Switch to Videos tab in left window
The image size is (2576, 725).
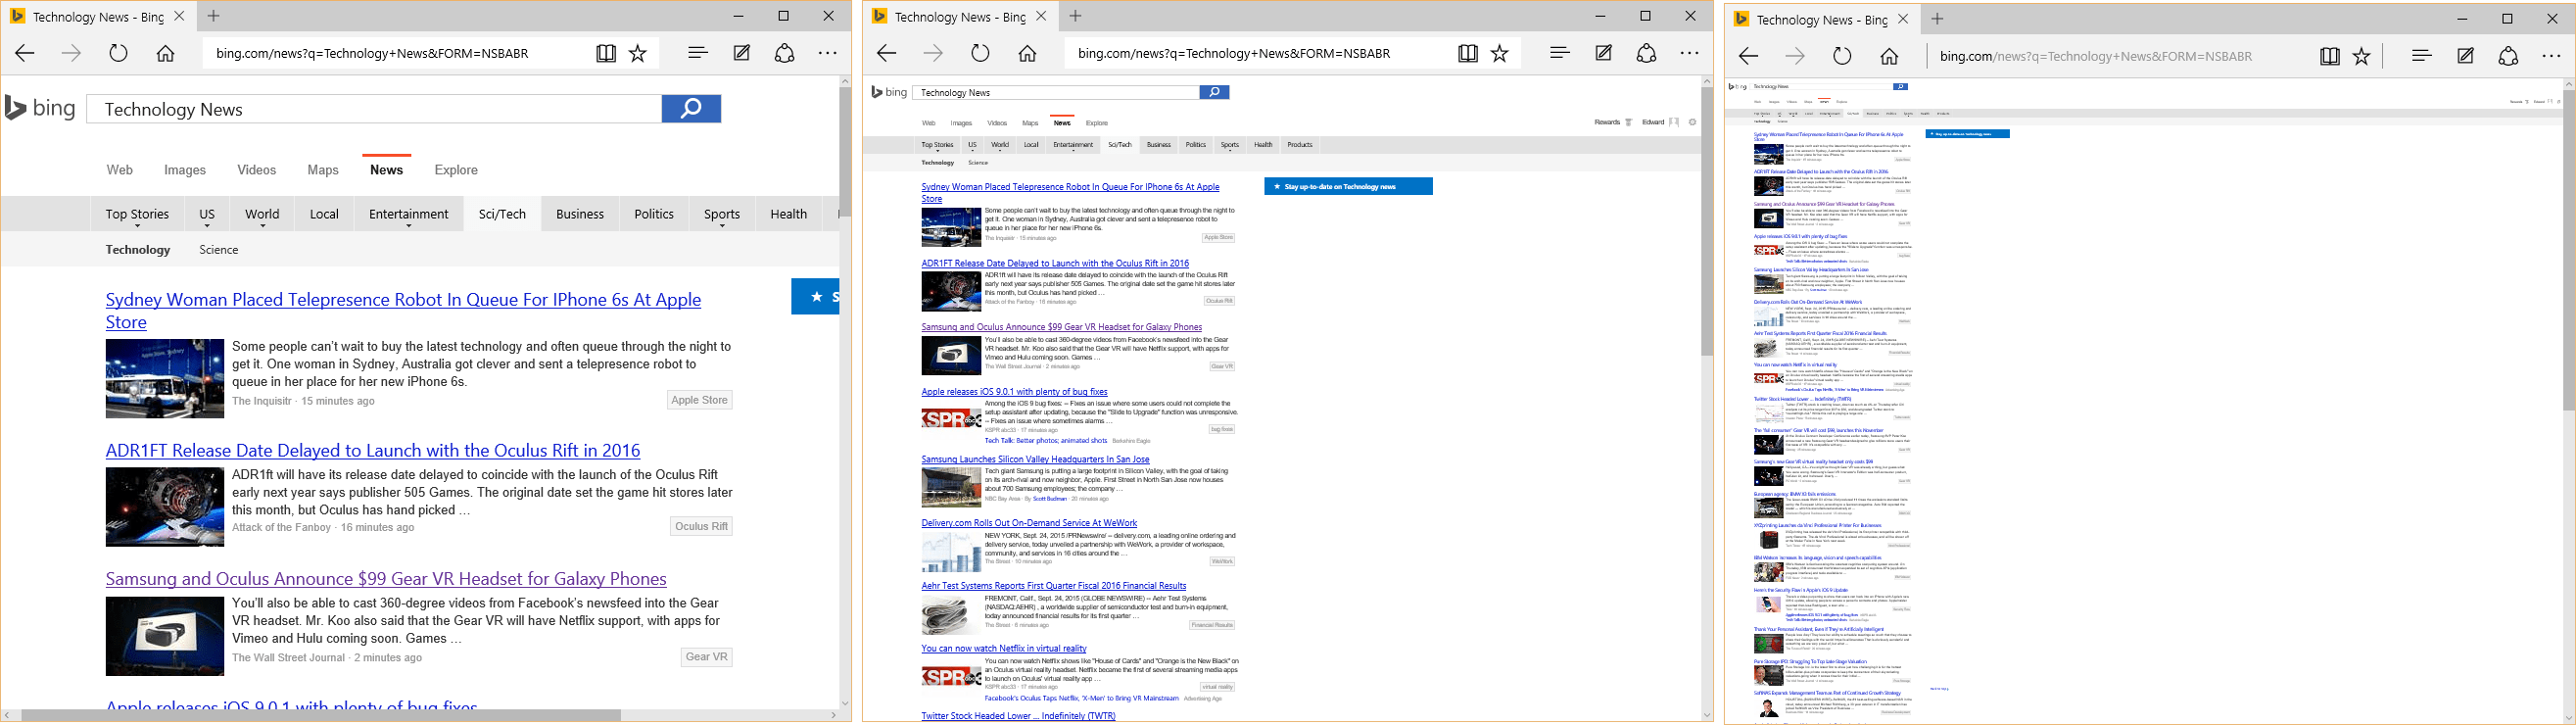(x=257, y=170)
